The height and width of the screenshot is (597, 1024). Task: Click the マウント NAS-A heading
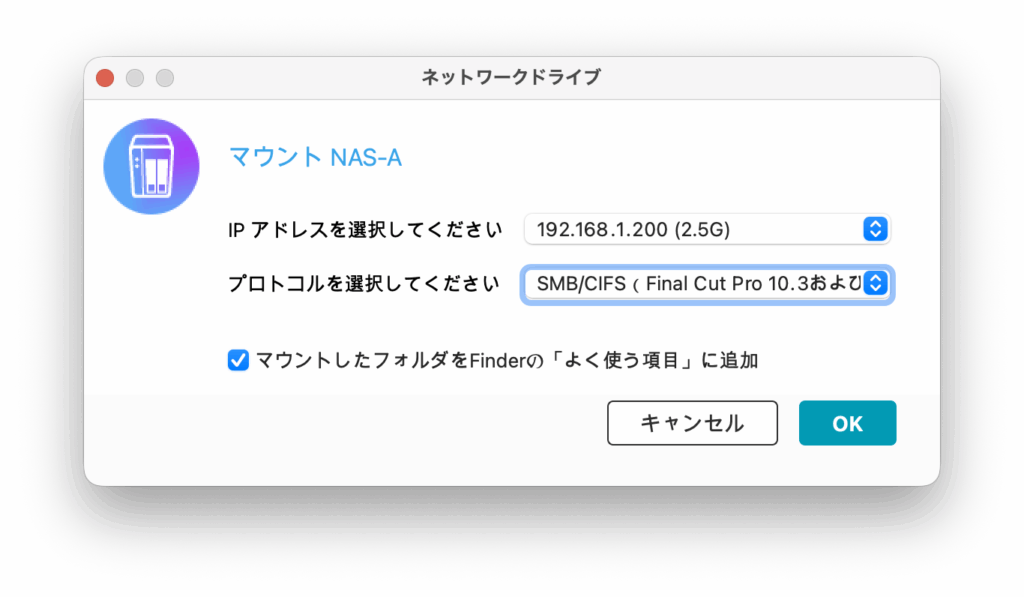[315, 158]
